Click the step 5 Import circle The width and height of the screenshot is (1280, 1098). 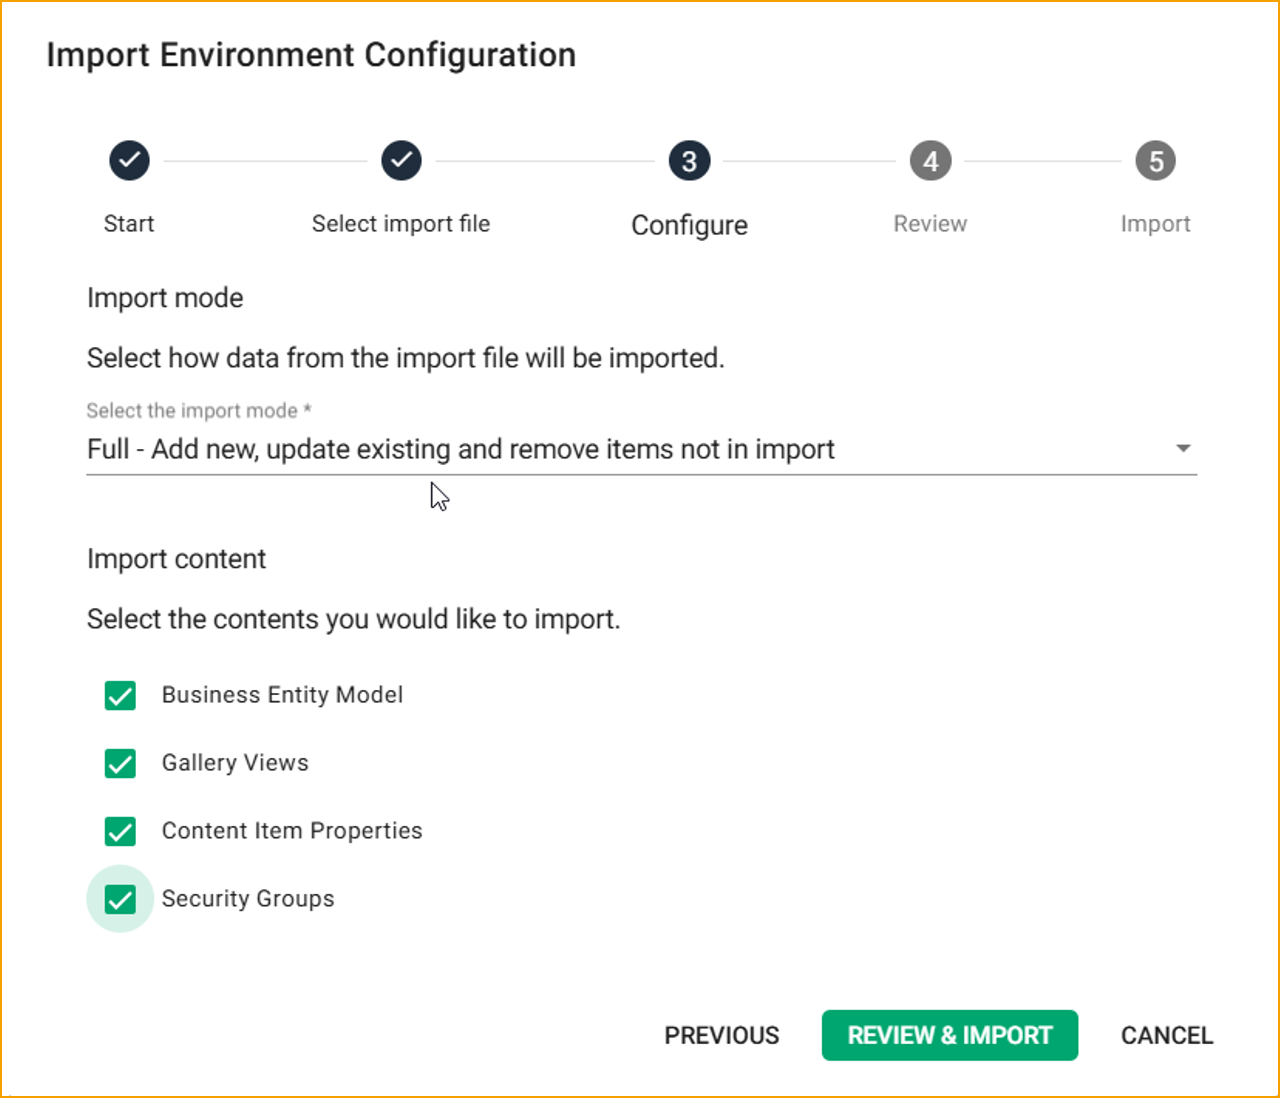pos(1155,161)
